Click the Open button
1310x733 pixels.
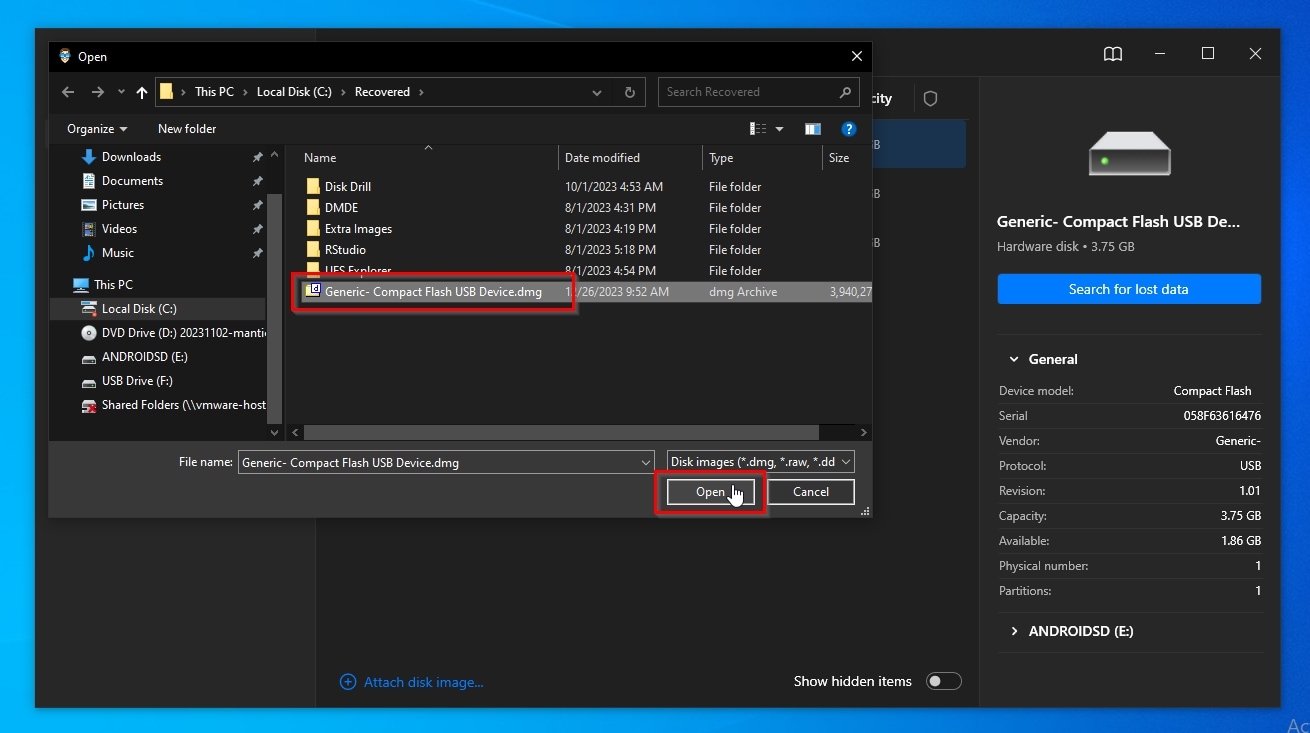(711, 492)
